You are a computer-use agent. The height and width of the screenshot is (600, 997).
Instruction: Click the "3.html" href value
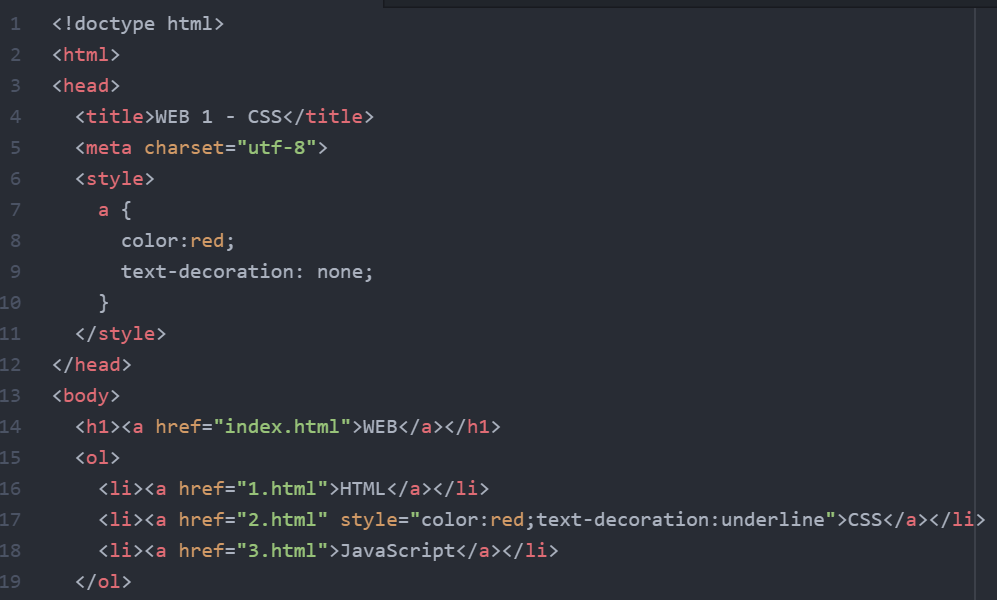(282, 550)
